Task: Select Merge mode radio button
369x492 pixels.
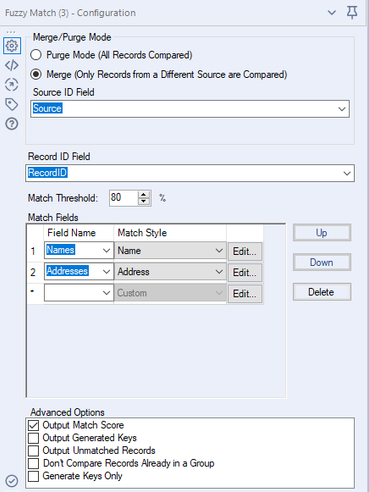Action: pos(36,74)
